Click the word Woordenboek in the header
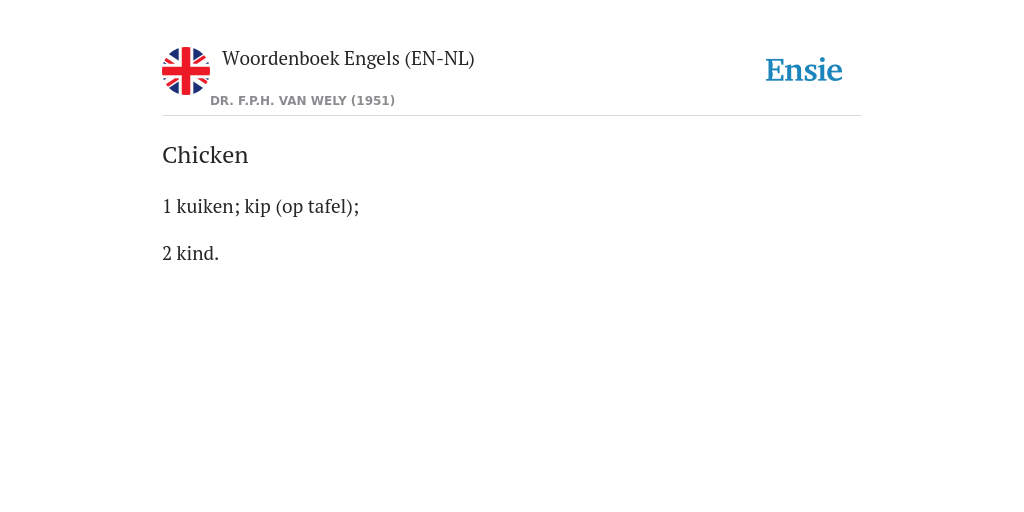1024x512 pixels. (280, 59)
